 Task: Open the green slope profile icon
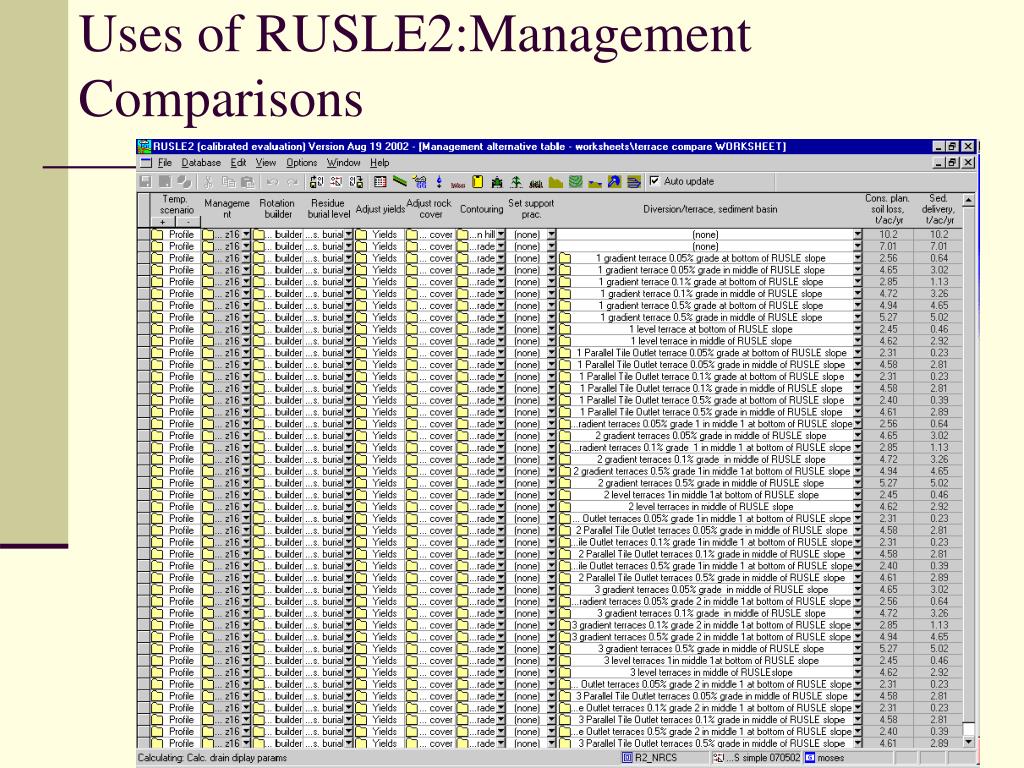(400, 182)
